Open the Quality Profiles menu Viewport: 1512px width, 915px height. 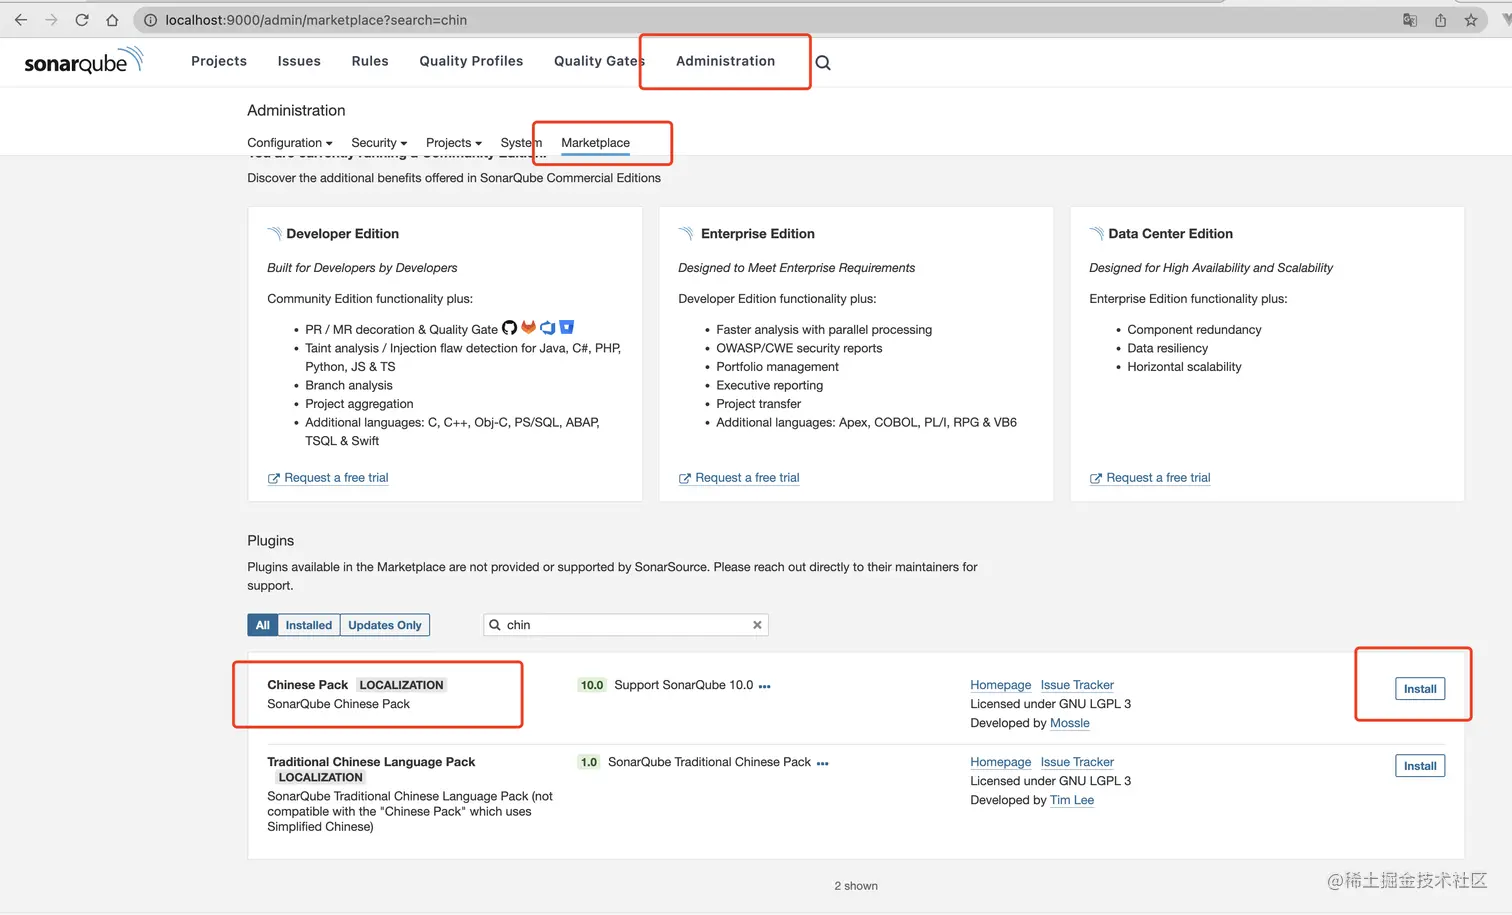pyautogui.click(x=471, y=61)
